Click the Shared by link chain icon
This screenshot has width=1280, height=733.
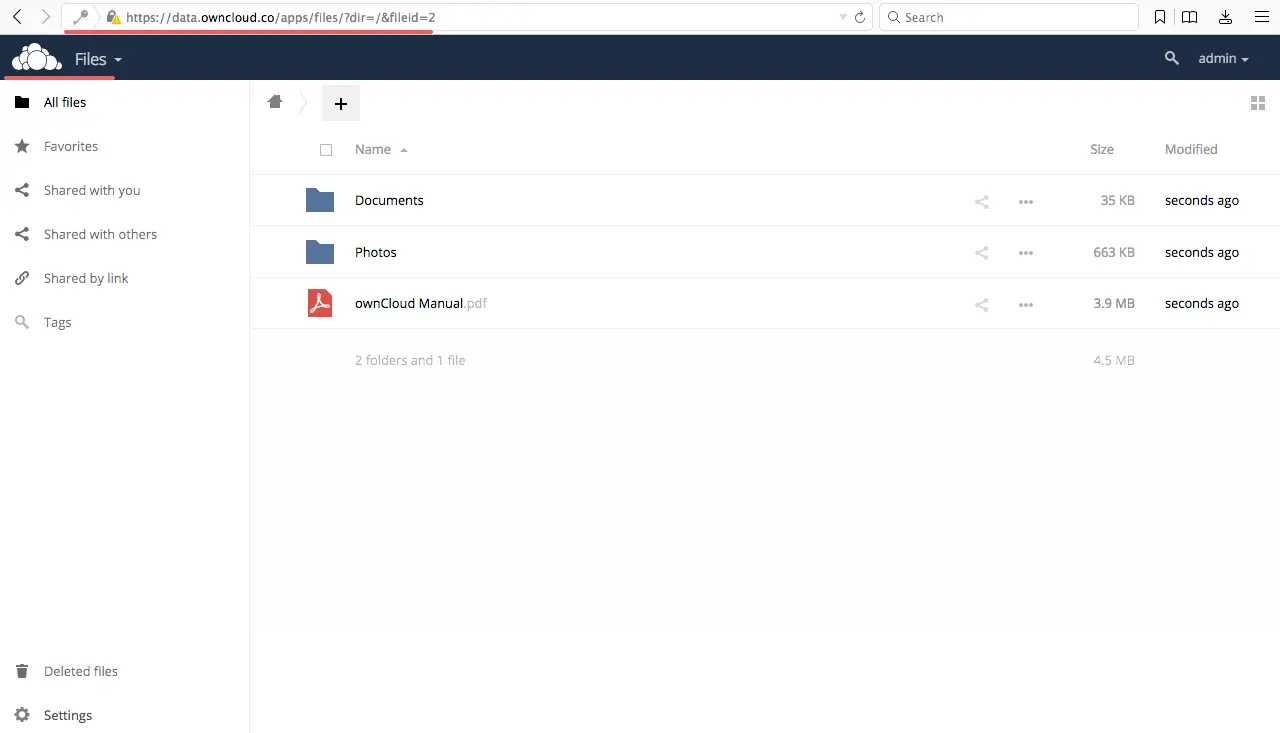[x=22, y=278]
